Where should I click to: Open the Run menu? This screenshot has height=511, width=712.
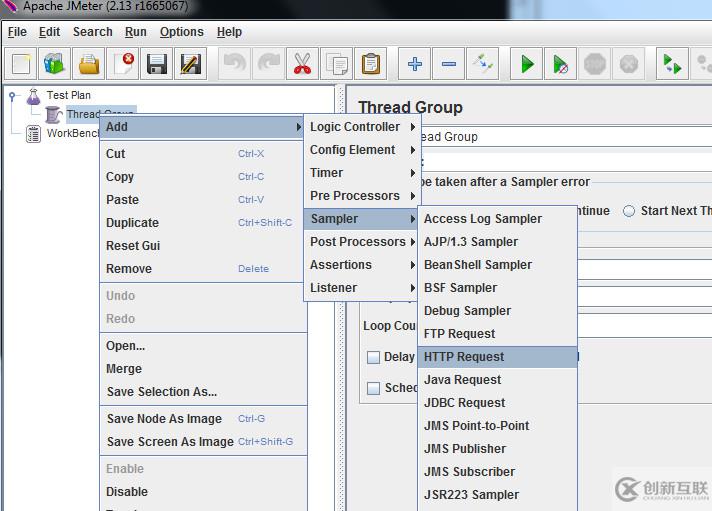pos(135,32)
